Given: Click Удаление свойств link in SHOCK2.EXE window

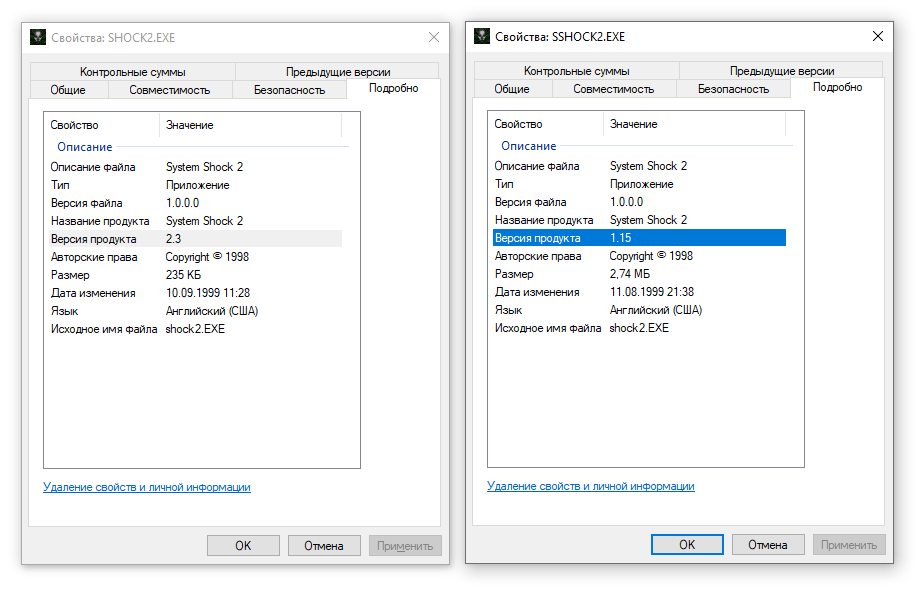Looking at the screenshot, I should [x=146, y=488].
